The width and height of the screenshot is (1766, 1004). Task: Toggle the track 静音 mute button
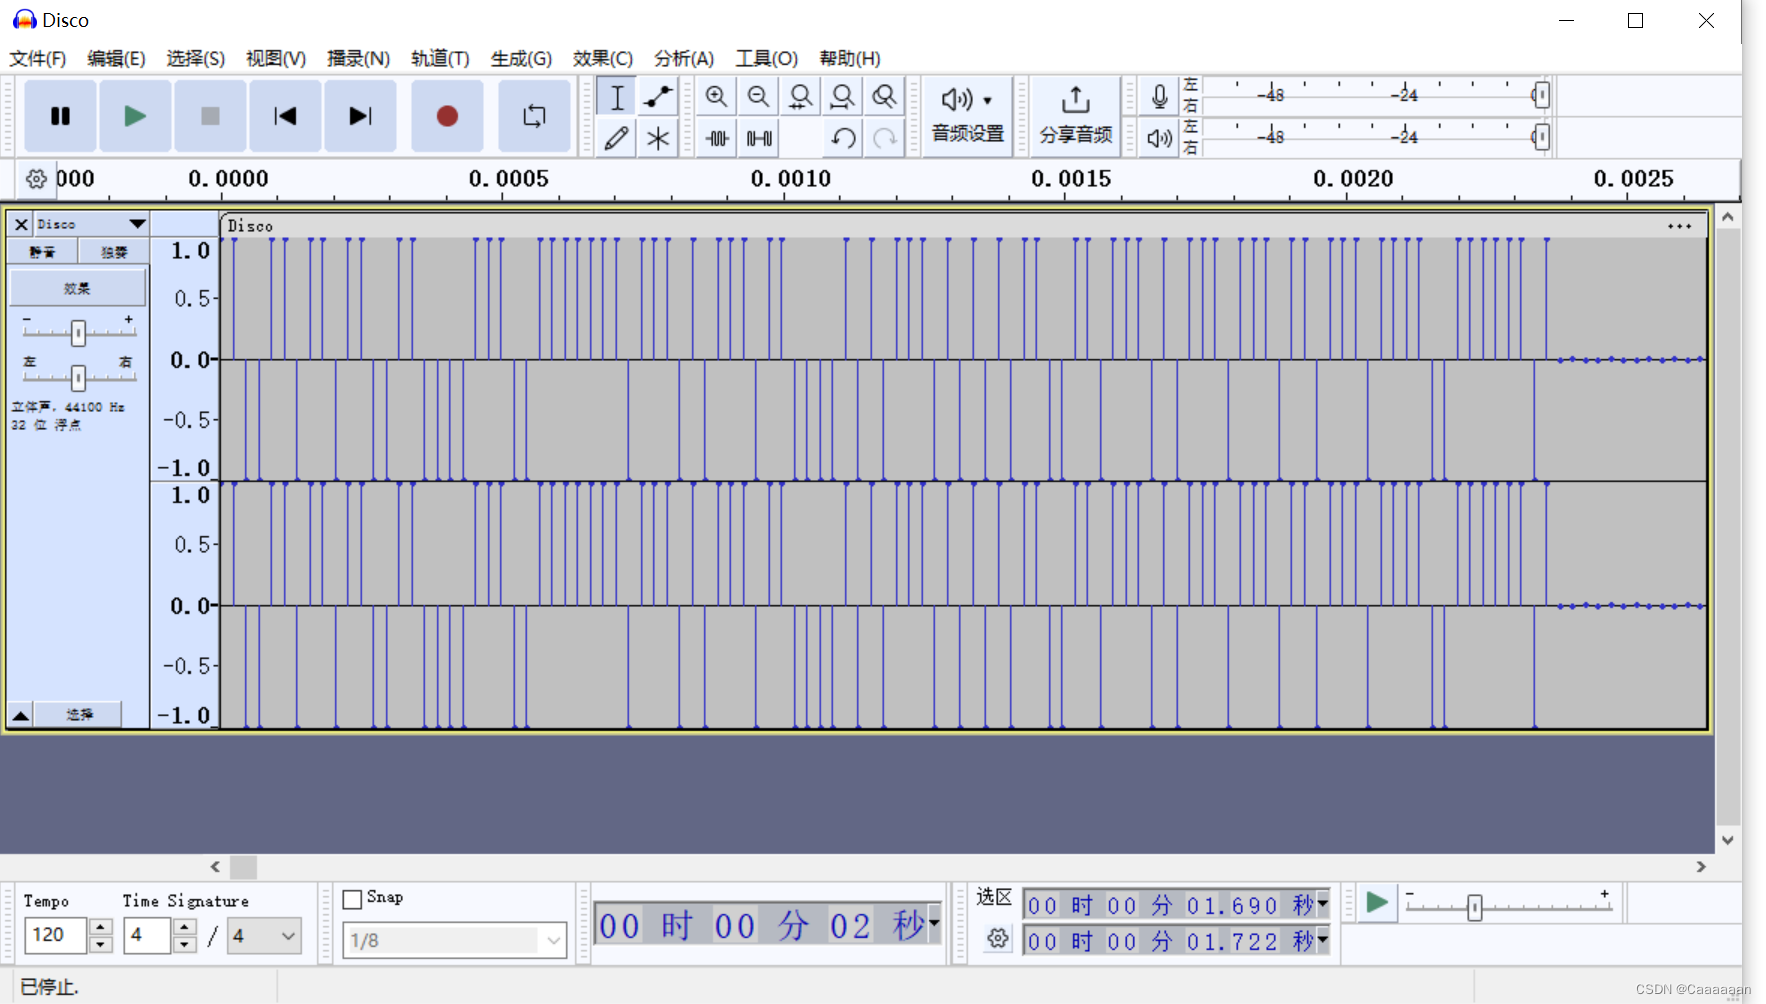point(43,252)
